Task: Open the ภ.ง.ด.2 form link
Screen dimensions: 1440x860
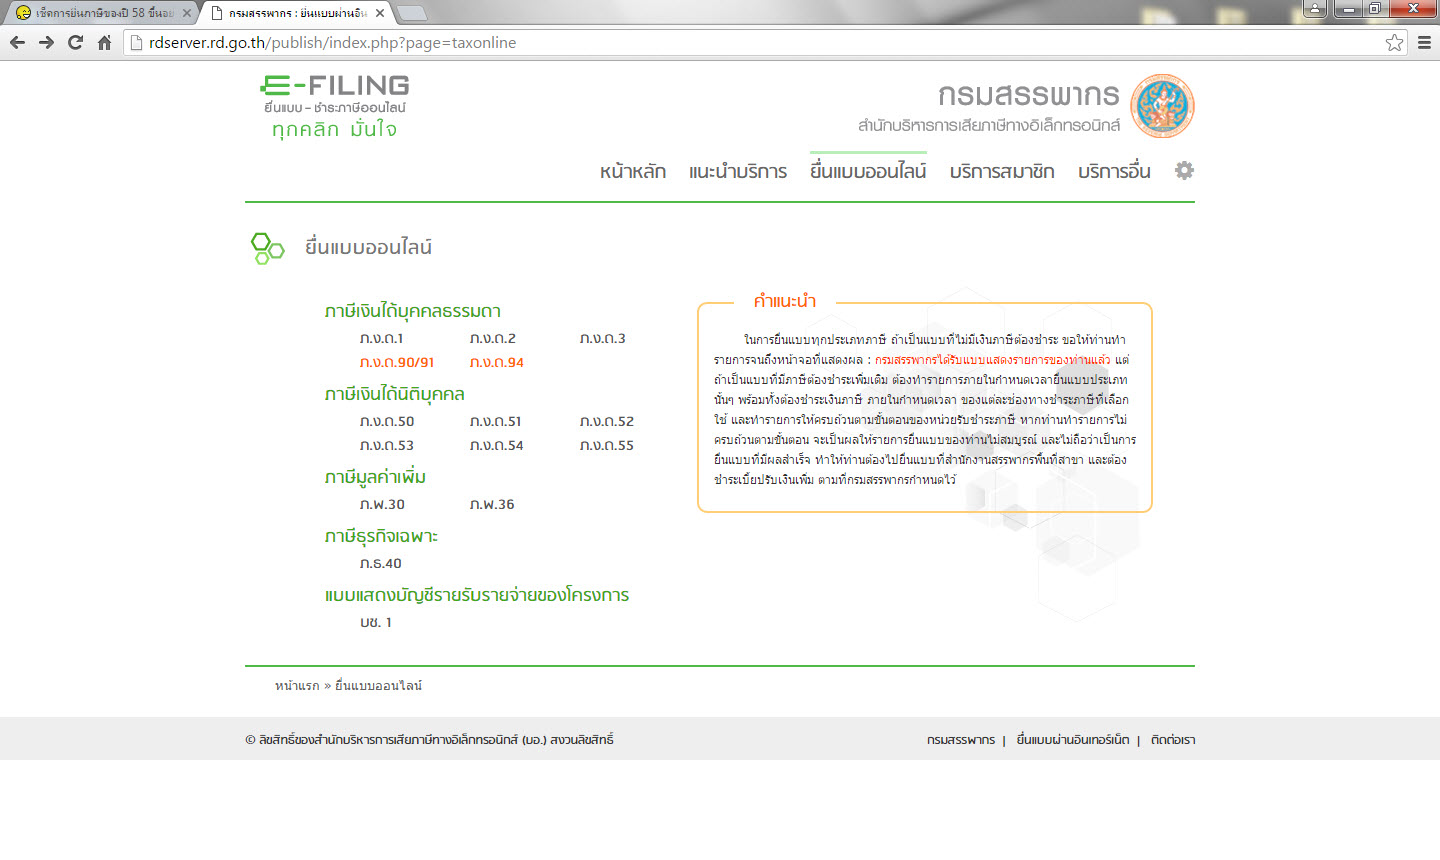Action: pos(493,338)
